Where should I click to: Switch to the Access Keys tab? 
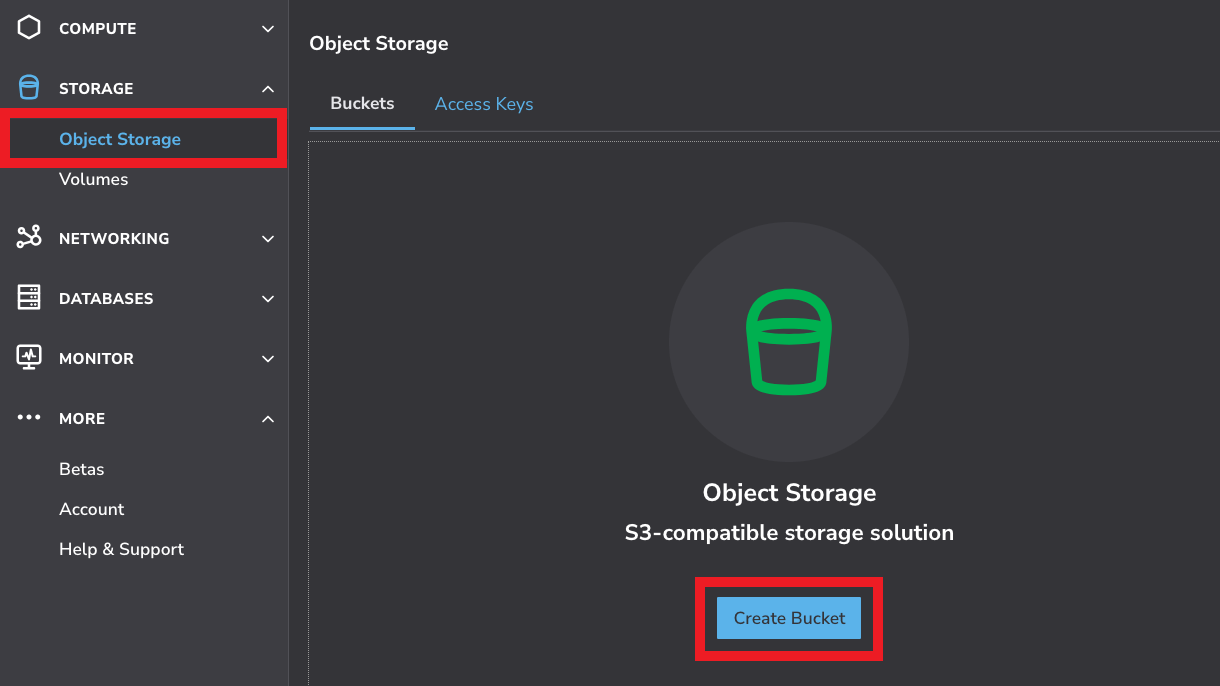[x=484, y=104]
